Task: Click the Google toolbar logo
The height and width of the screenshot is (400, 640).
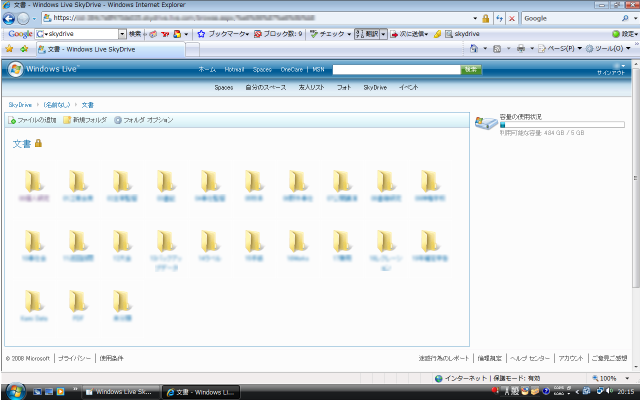Action: coord(20,34)
